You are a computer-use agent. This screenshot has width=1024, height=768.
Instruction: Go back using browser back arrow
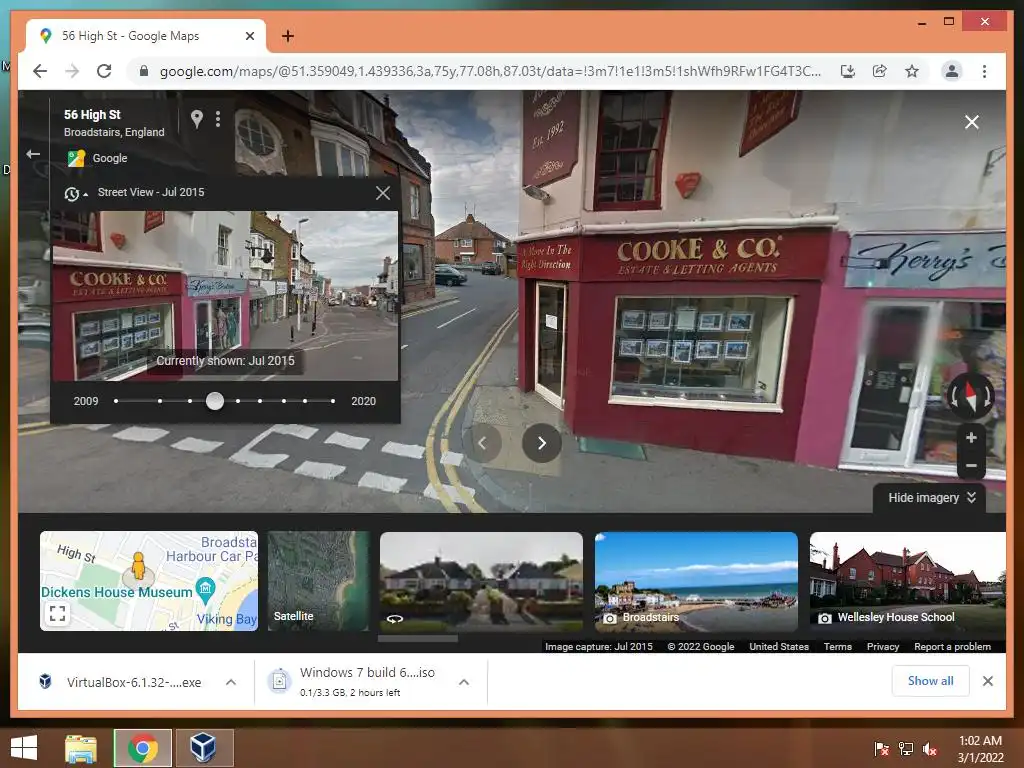point(40,71)
